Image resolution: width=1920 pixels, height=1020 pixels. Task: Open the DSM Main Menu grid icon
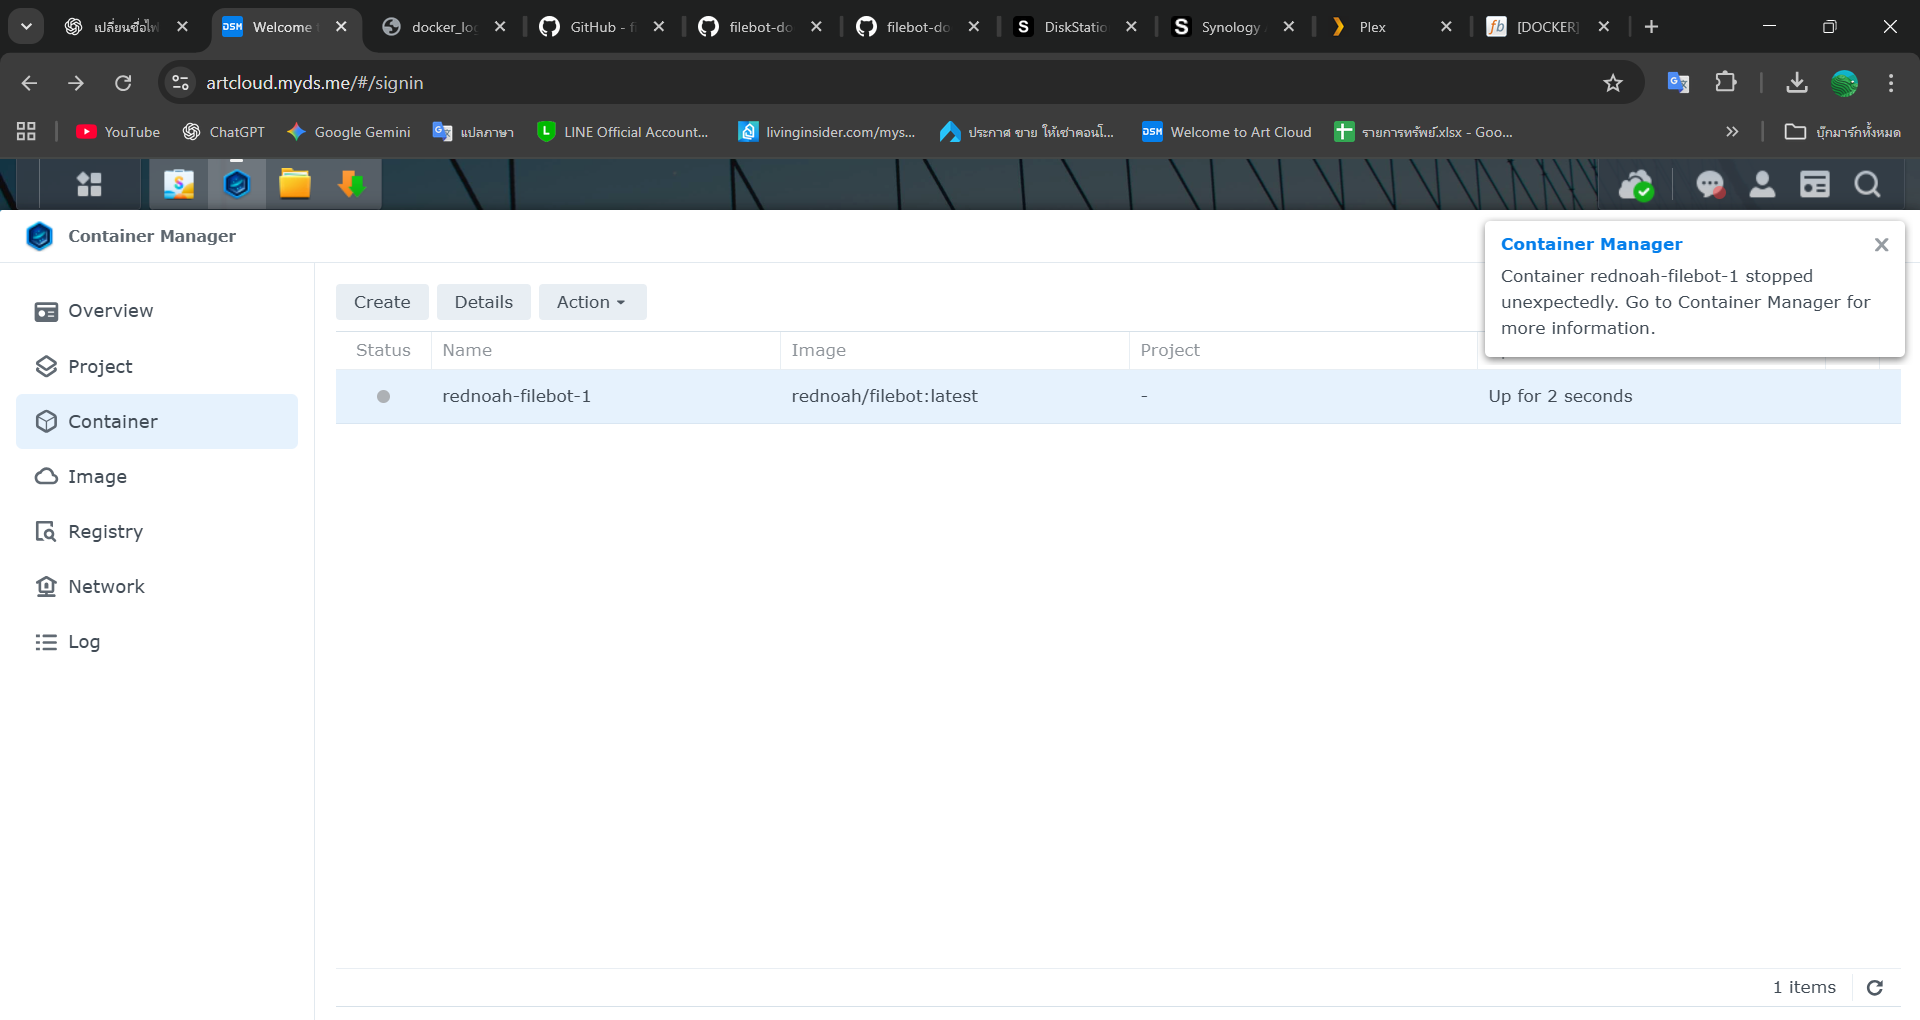[89, 184]
